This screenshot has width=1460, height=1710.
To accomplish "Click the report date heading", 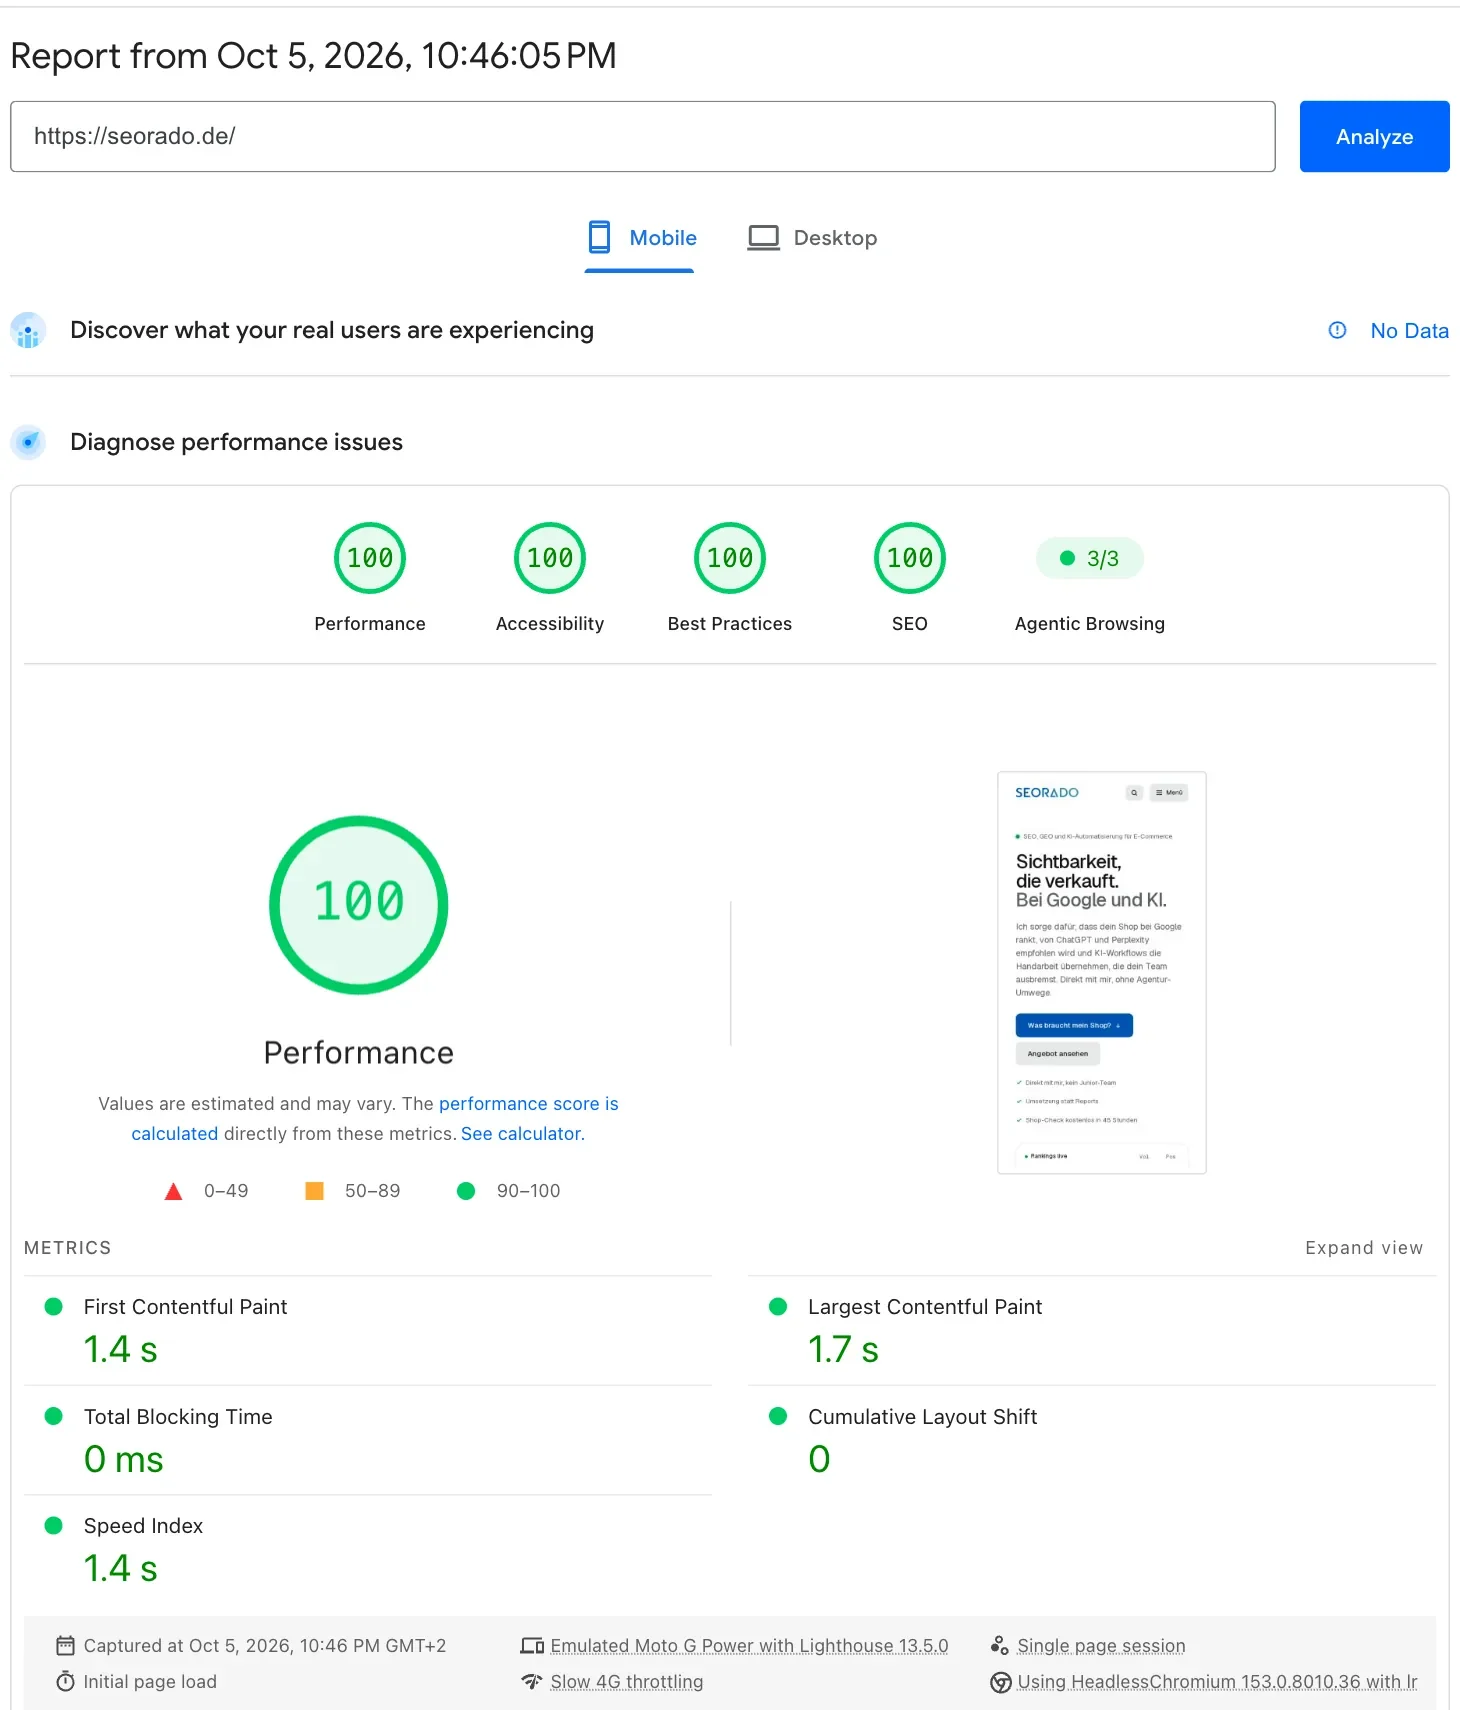I will tap(313, 56).
